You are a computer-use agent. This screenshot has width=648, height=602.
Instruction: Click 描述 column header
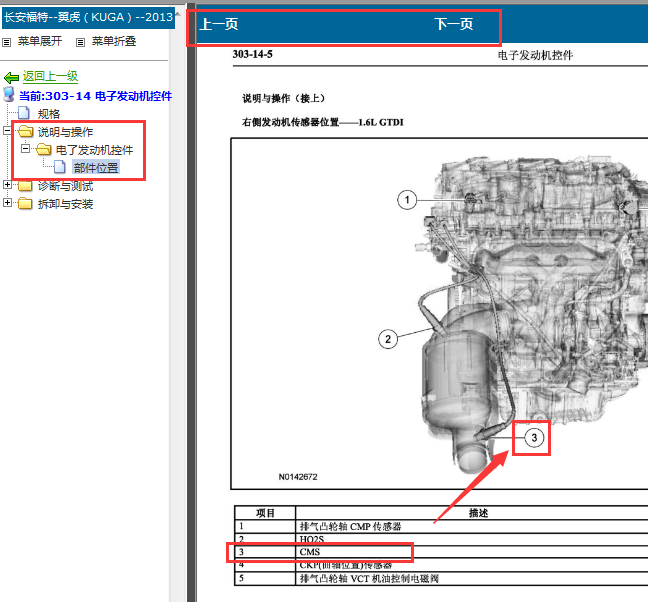click(x=478, y=513)
